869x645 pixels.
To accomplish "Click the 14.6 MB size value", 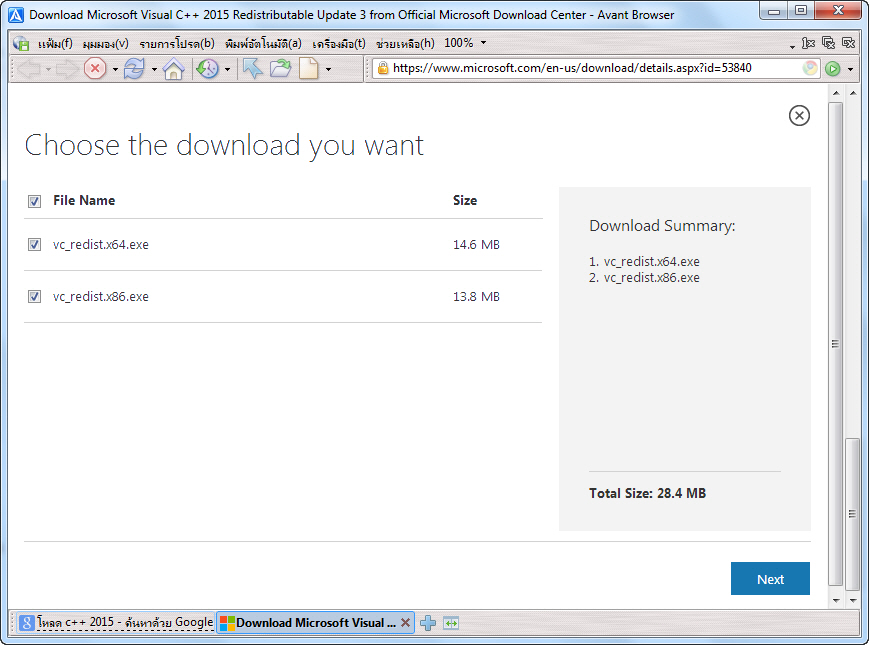I will coord(476,244).
